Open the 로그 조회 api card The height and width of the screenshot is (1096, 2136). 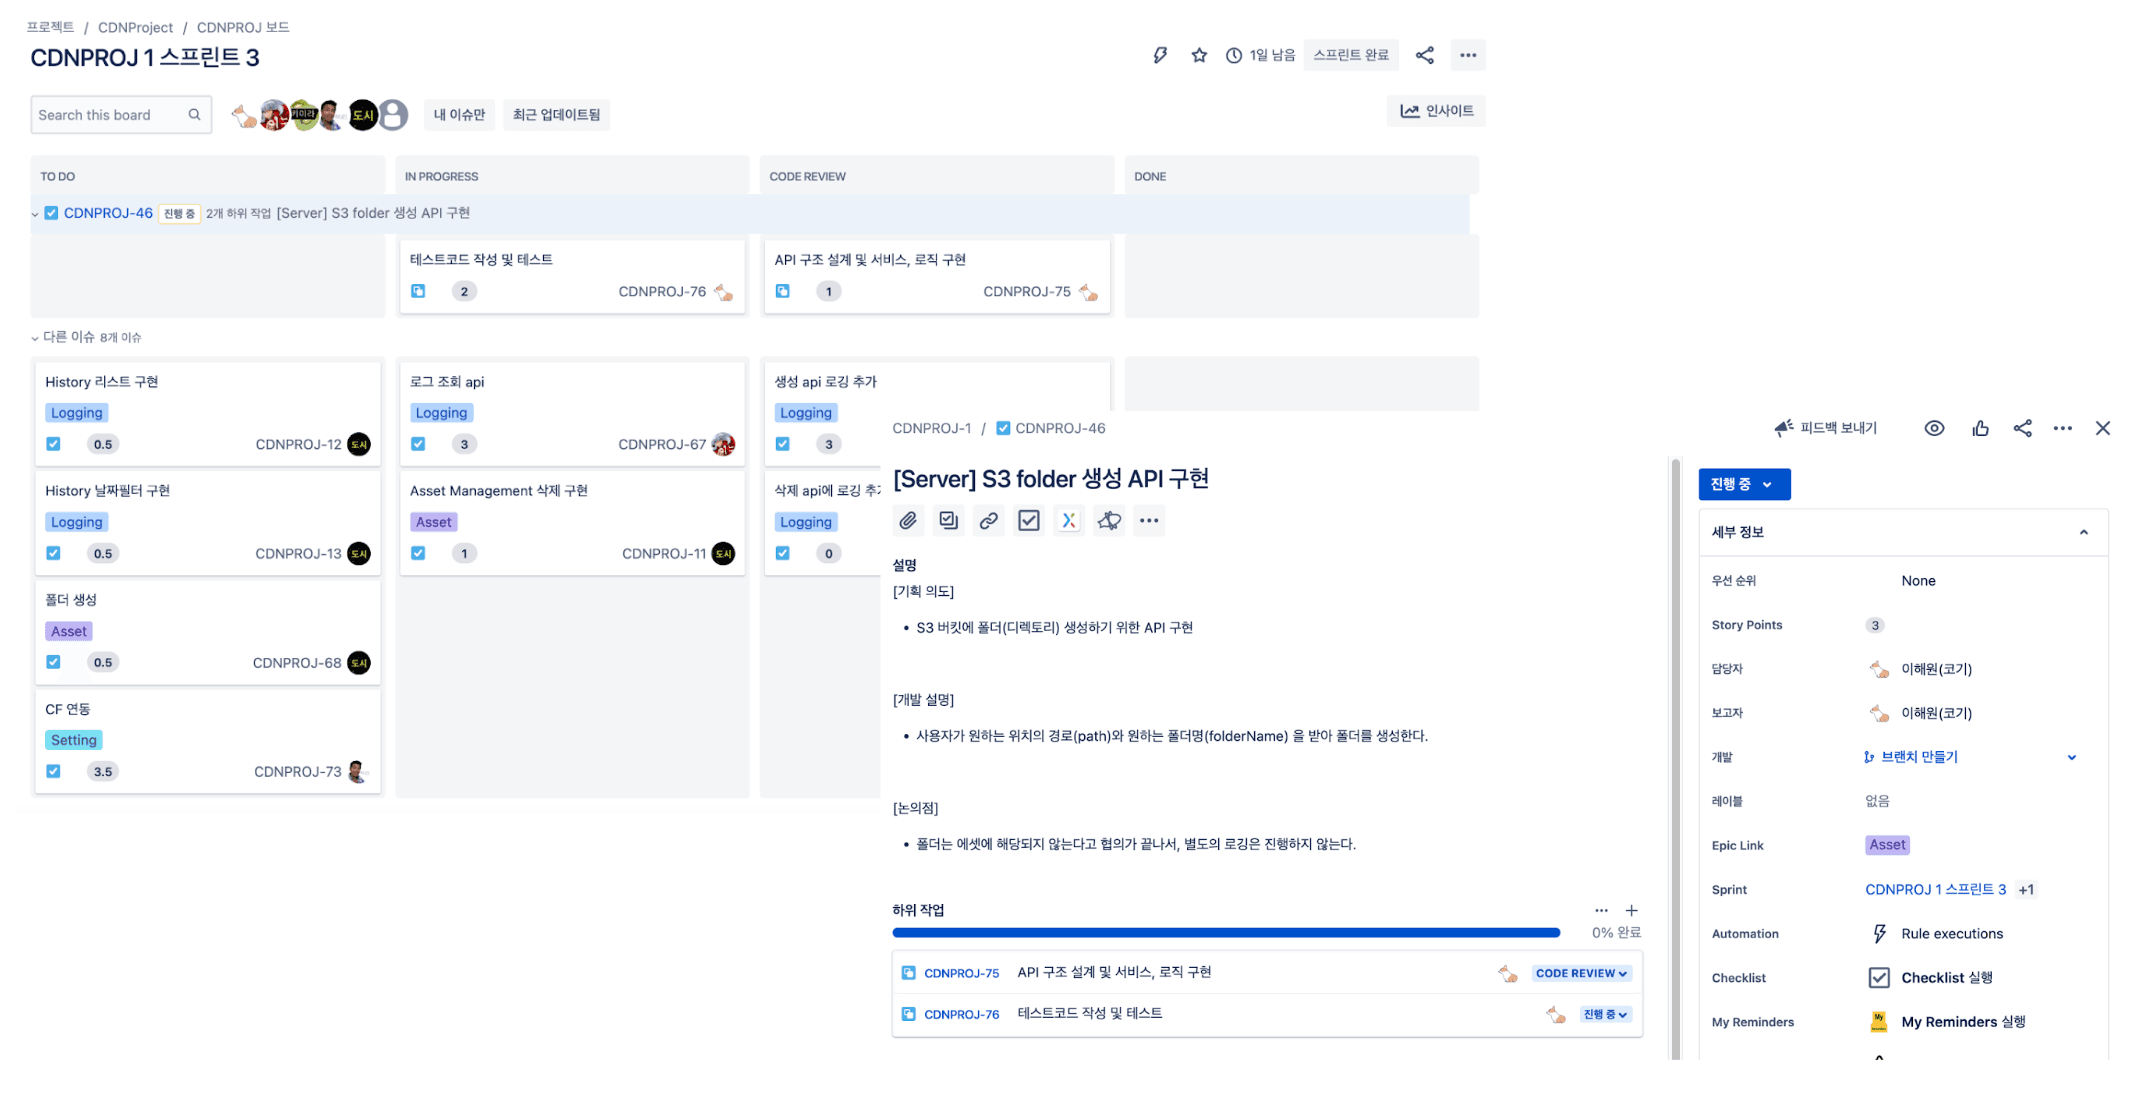click(x=572, y=413)
